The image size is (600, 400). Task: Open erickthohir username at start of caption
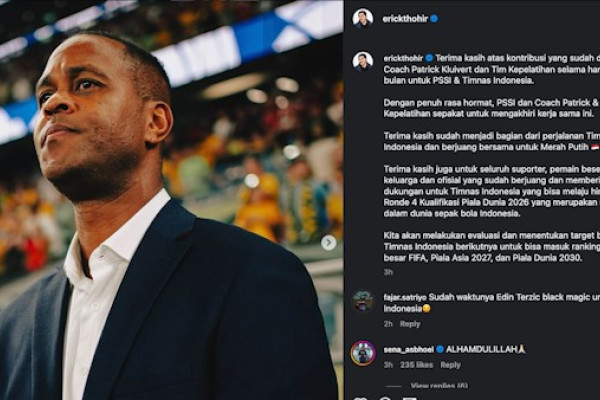click(x=402, y=58)
